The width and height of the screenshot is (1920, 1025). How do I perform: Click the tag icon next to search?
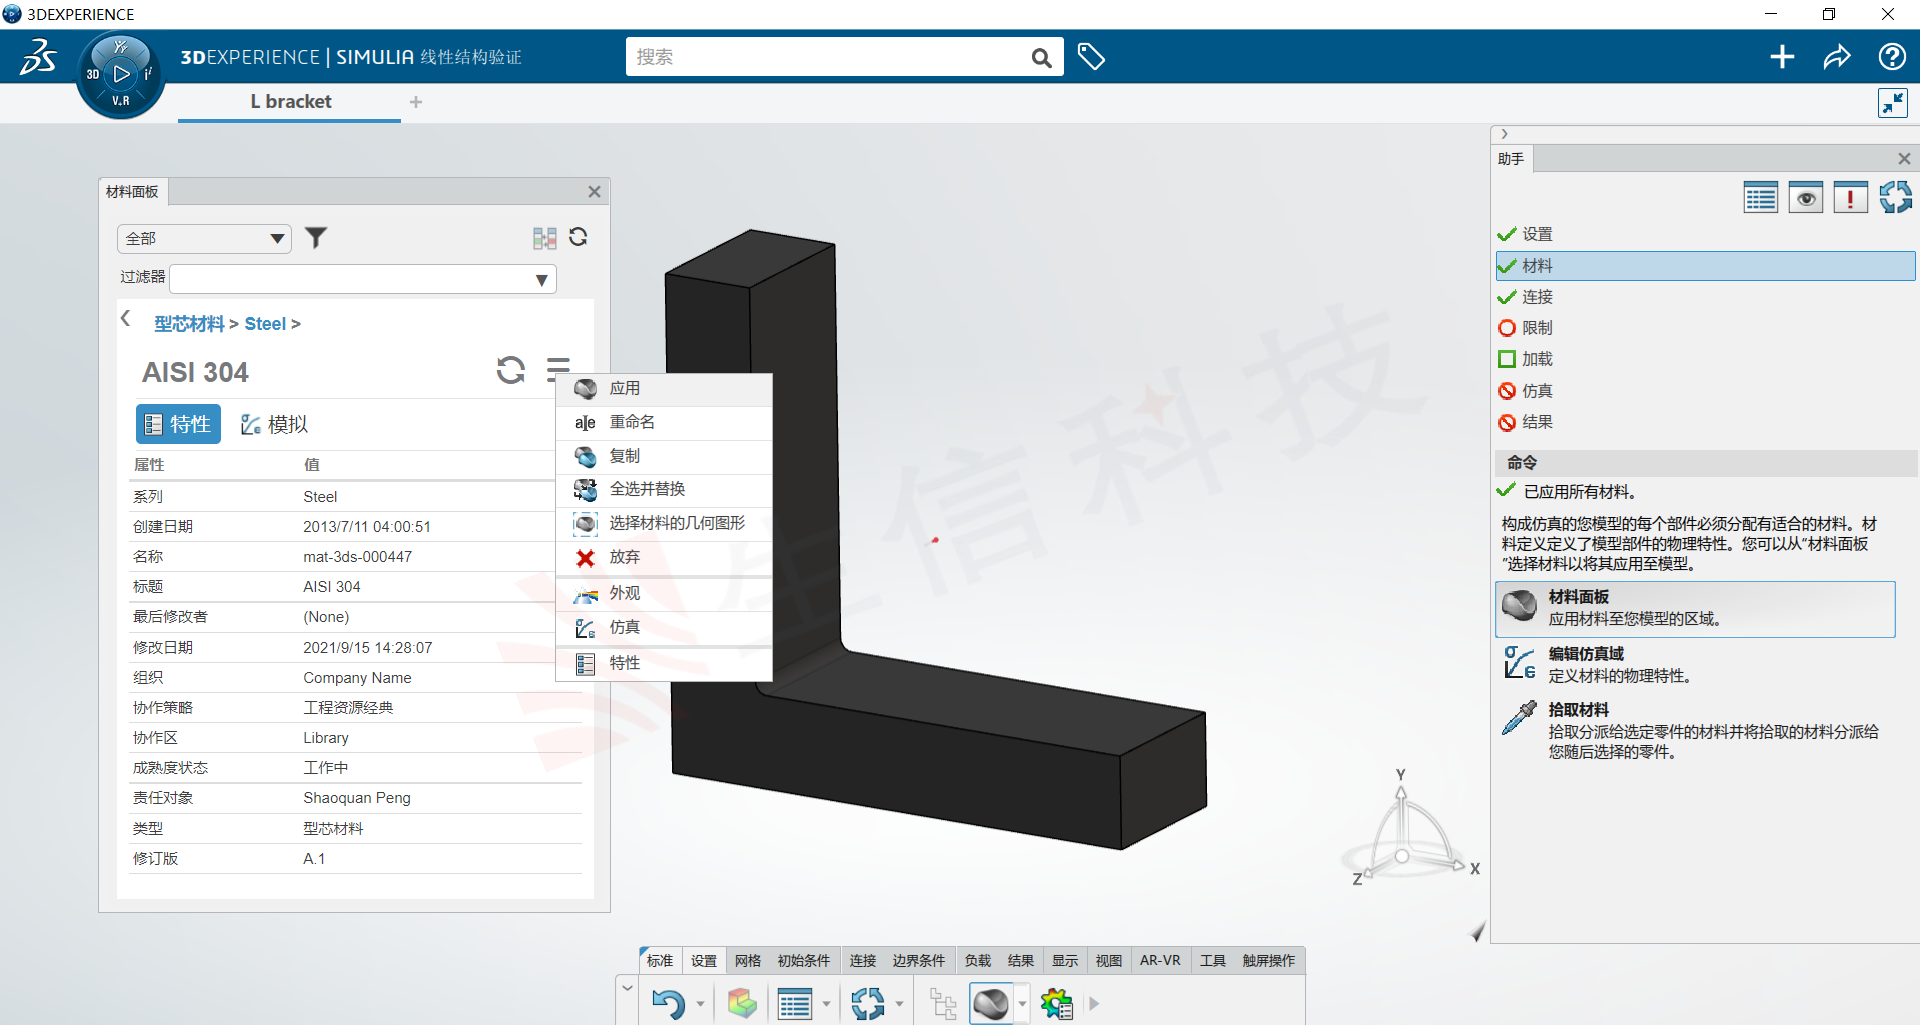(x=1091, y=57)
